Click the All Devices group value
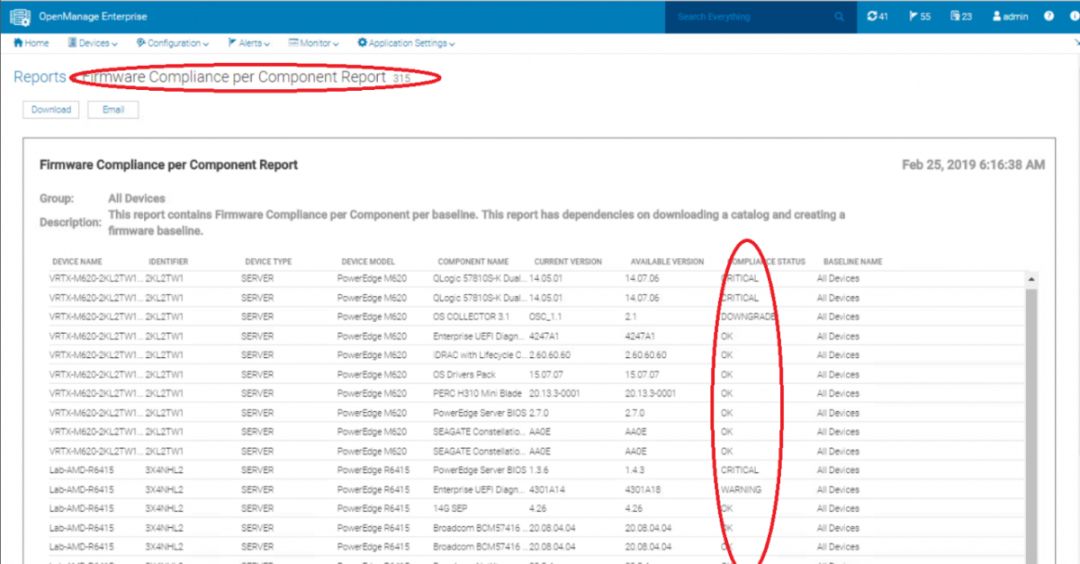1080x564 pixels. [136, 198]
